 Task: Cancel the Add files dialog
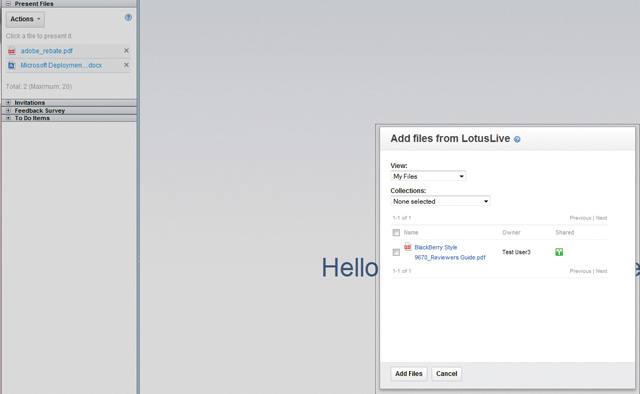[447, 374]
